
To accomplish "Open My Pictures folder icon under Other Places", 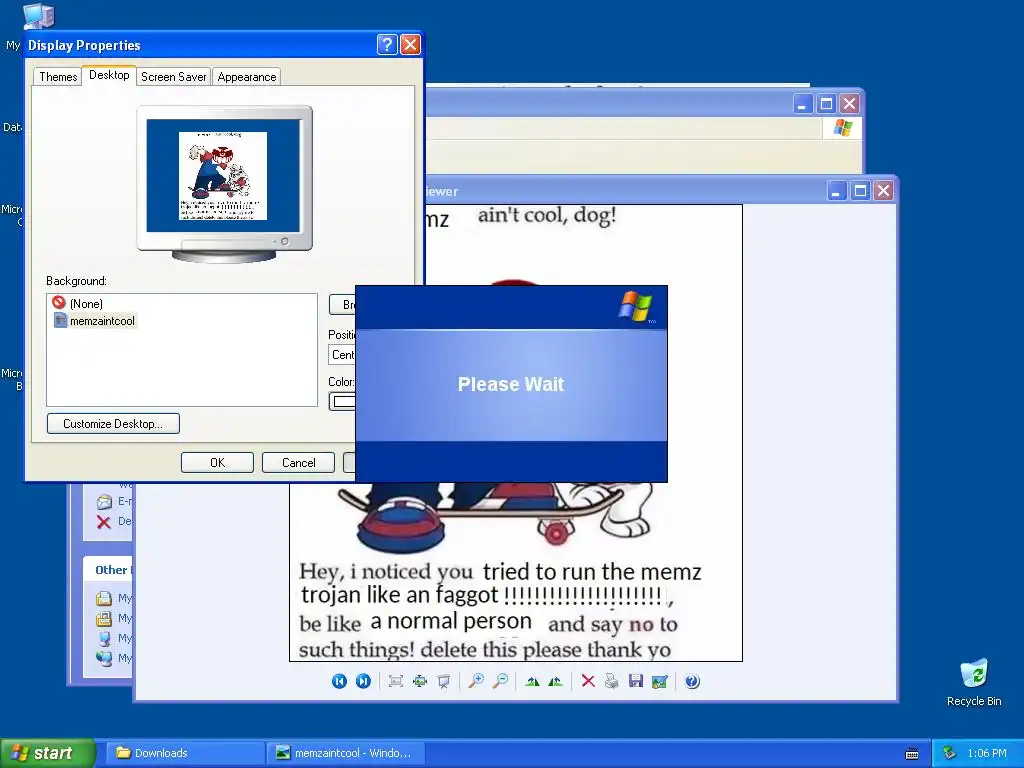I will (x=104, y=618).
